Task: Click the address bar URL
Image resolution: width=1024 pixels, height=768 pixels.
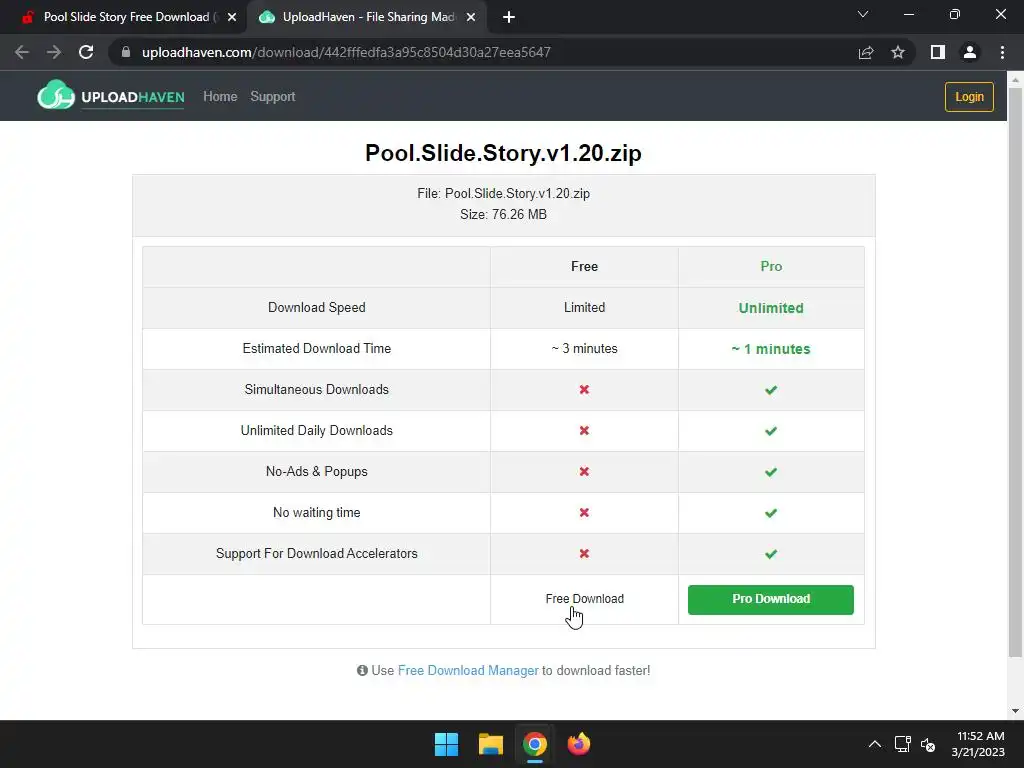Action: coord(346,52)
